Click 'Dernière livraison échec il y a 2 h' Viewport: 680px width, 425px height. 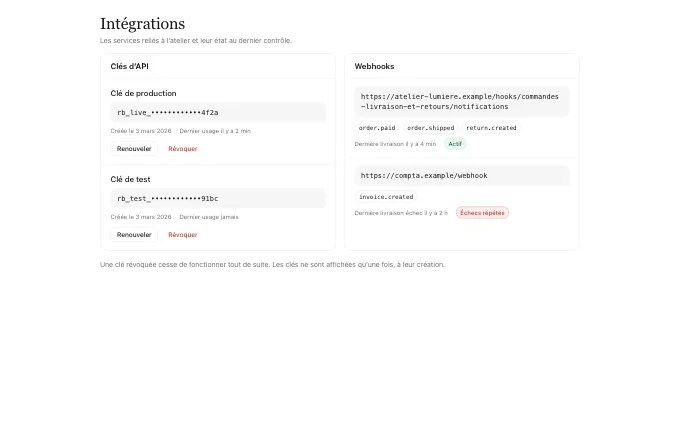click(x=401, y=213)
